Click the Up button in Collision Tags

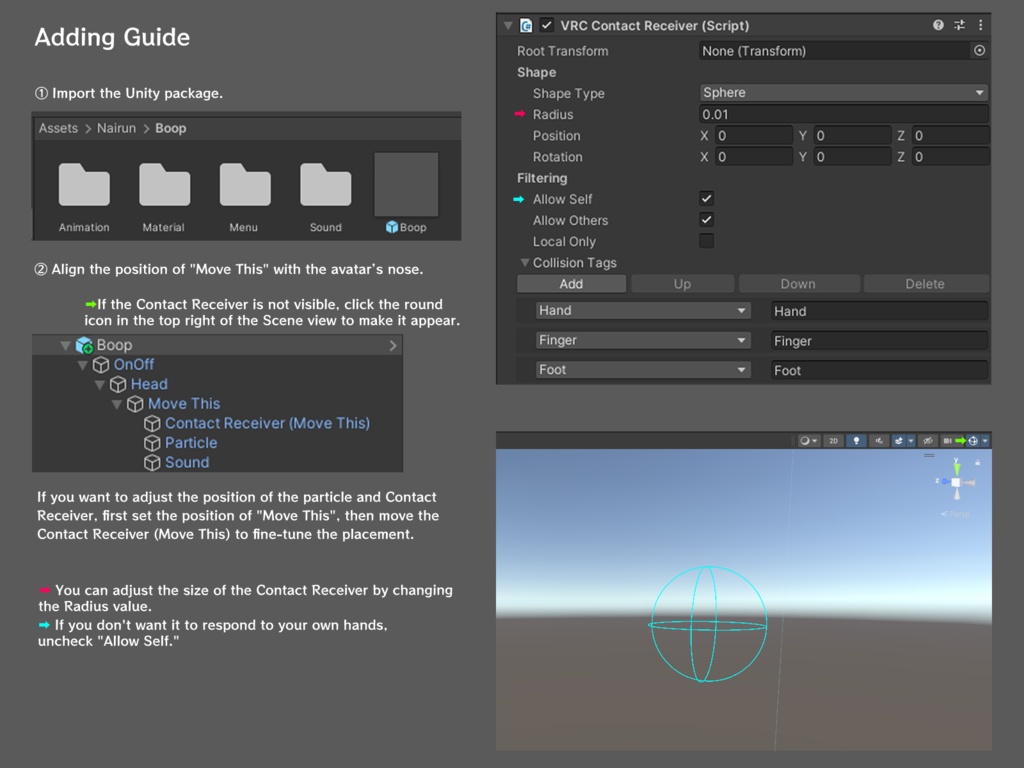pyautogui.click(x=682, y=283)
